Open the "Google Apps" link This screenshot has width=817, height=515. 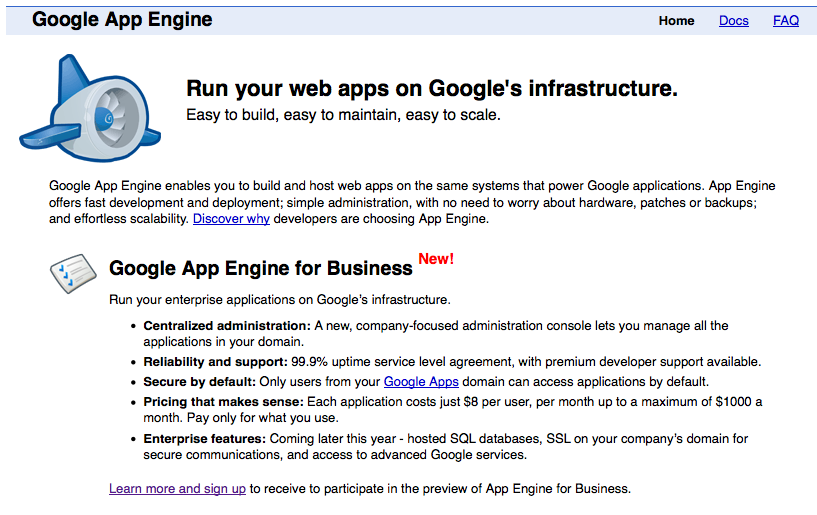point(421,382)
